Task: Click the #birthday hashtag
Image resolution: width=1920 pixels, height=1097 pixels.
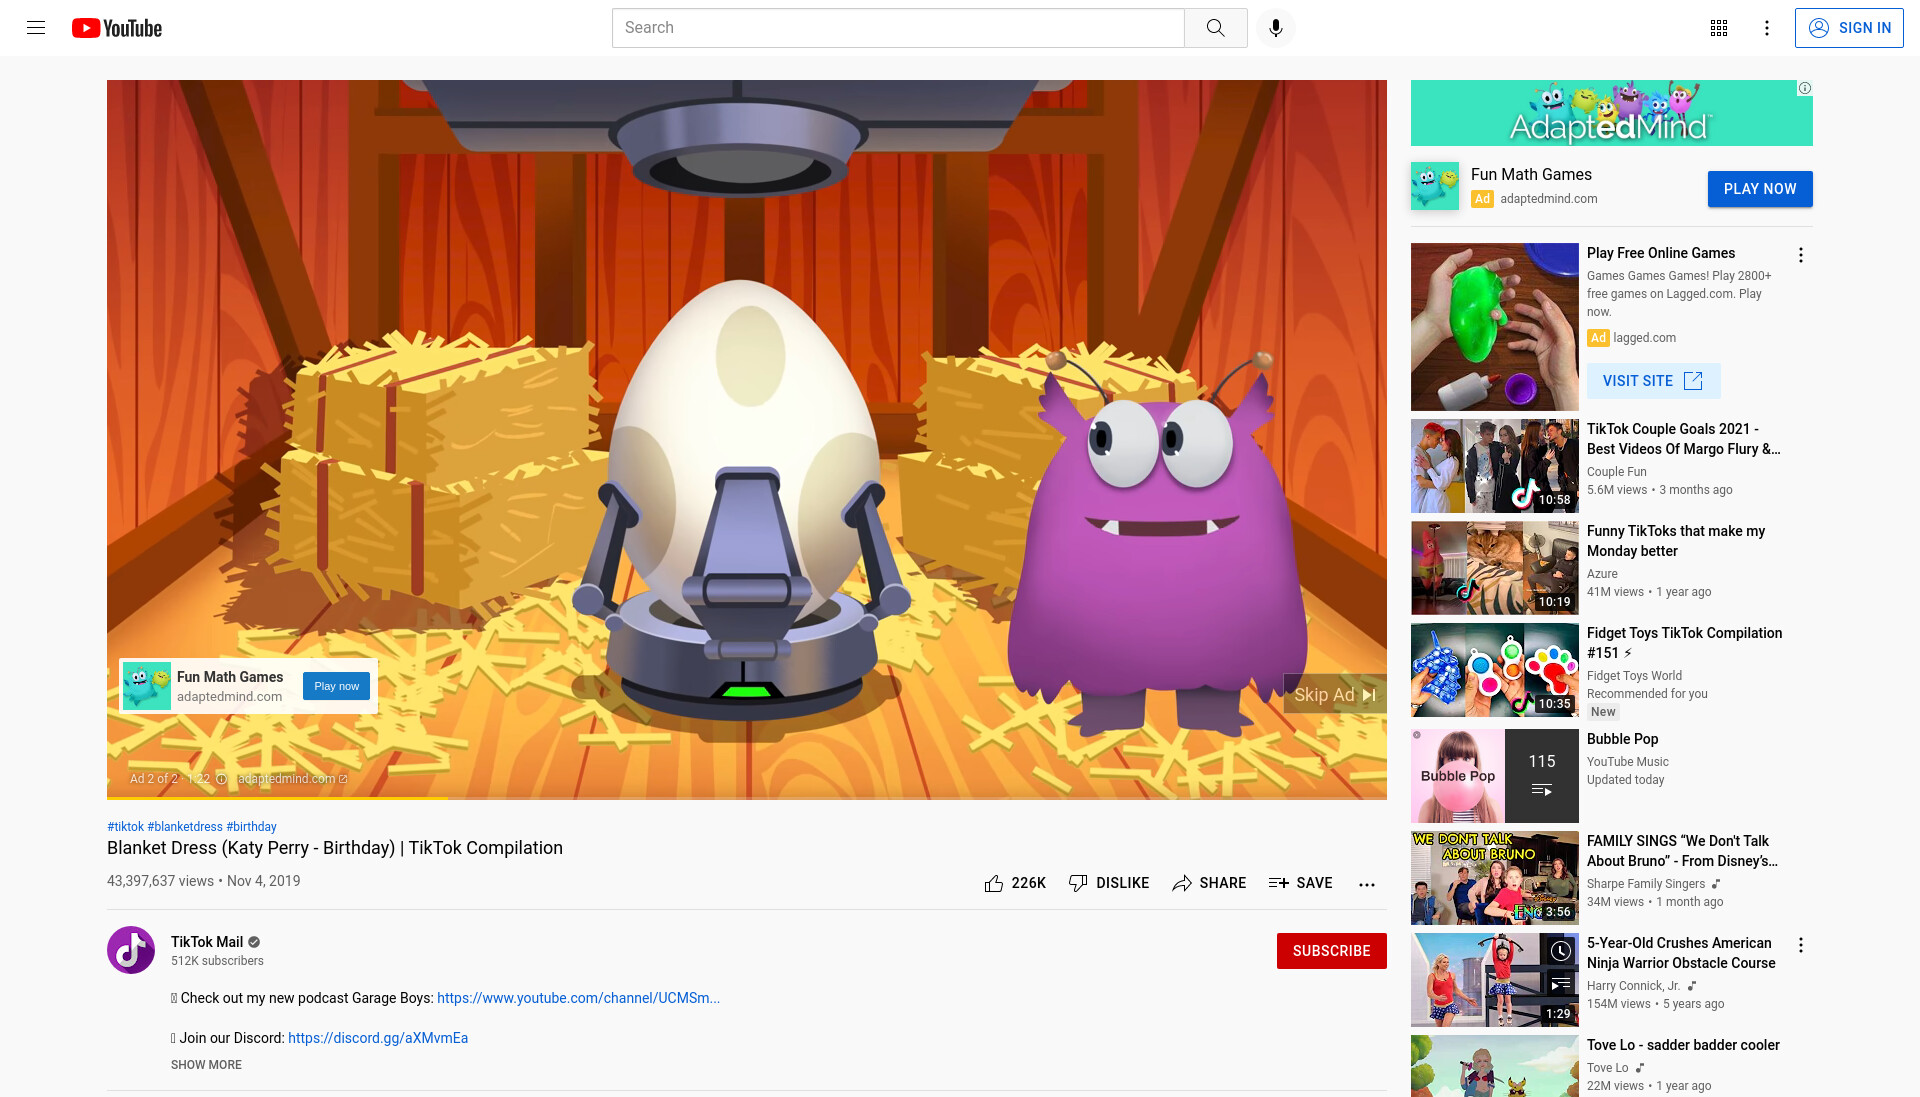Action: point(251,827)
